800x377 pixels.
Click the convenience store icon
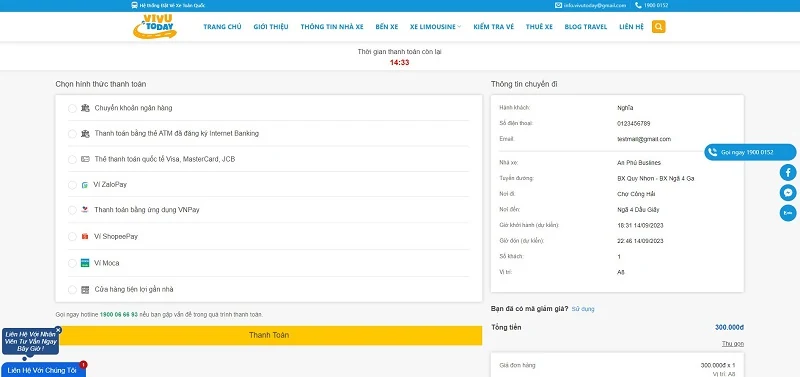point(85,289)
